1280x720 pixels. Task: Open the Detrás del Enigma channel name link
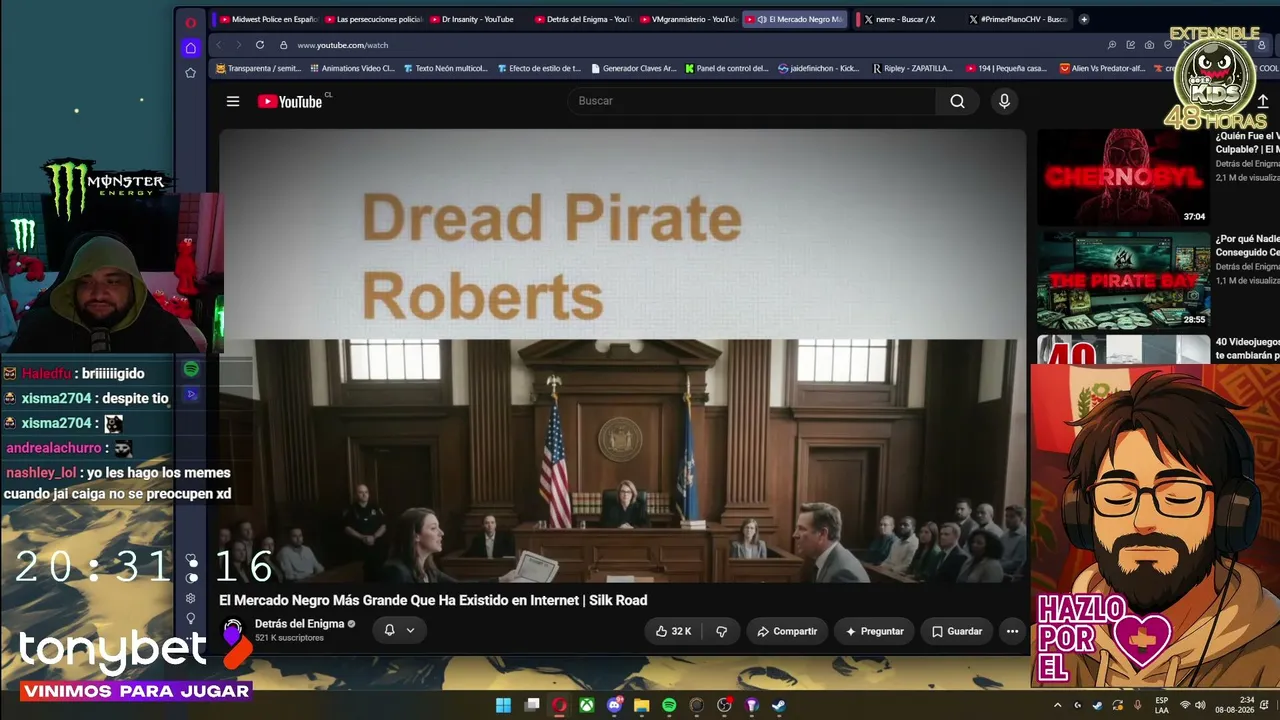299,624
